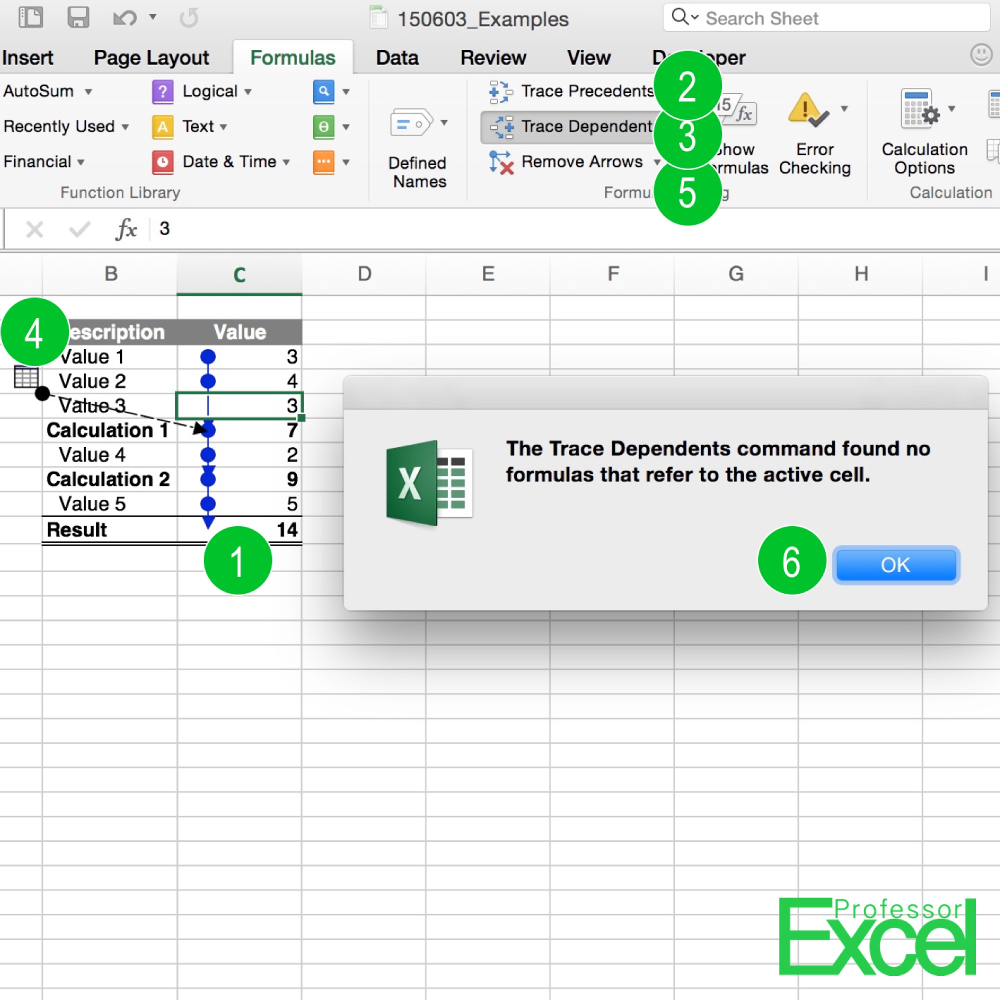Save the workbook using the toolbar icon
Image resolution: width=1000 pixels, height=1000 pixels.
coord(76,16)
